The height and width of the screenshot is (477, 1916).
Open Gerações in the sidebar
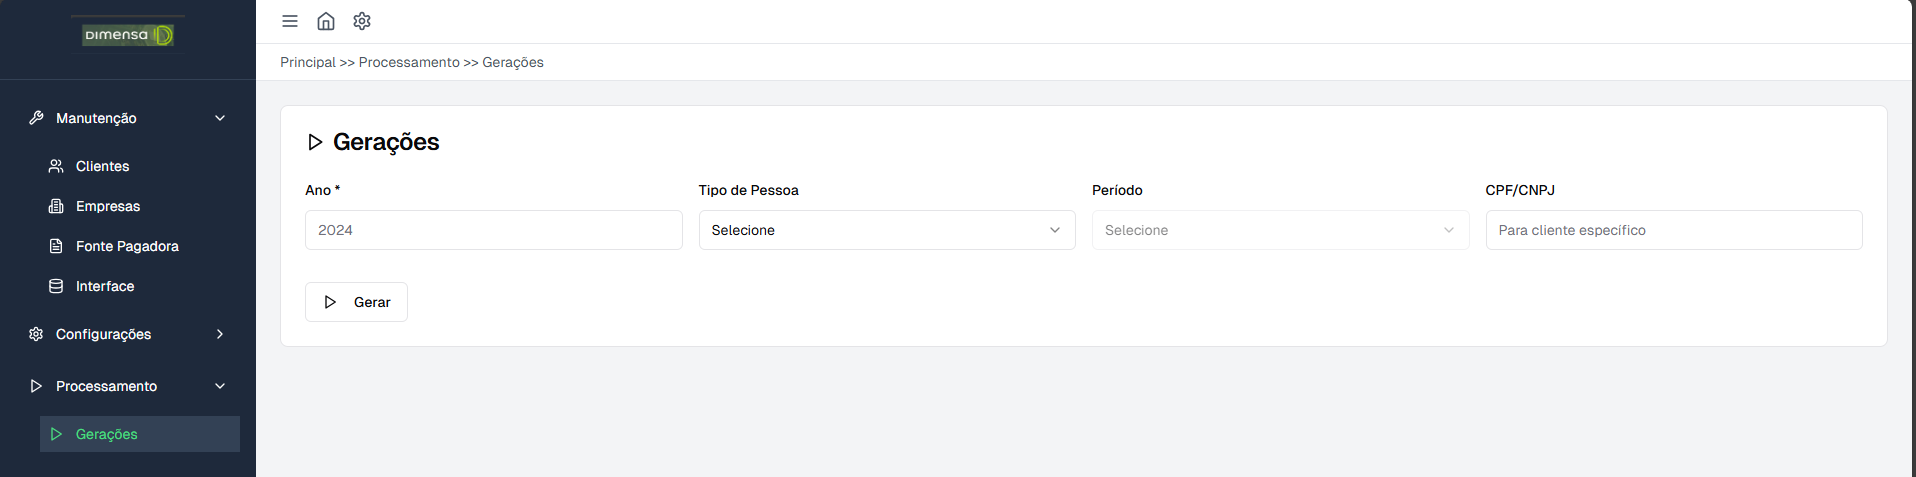tap(107, 434)
